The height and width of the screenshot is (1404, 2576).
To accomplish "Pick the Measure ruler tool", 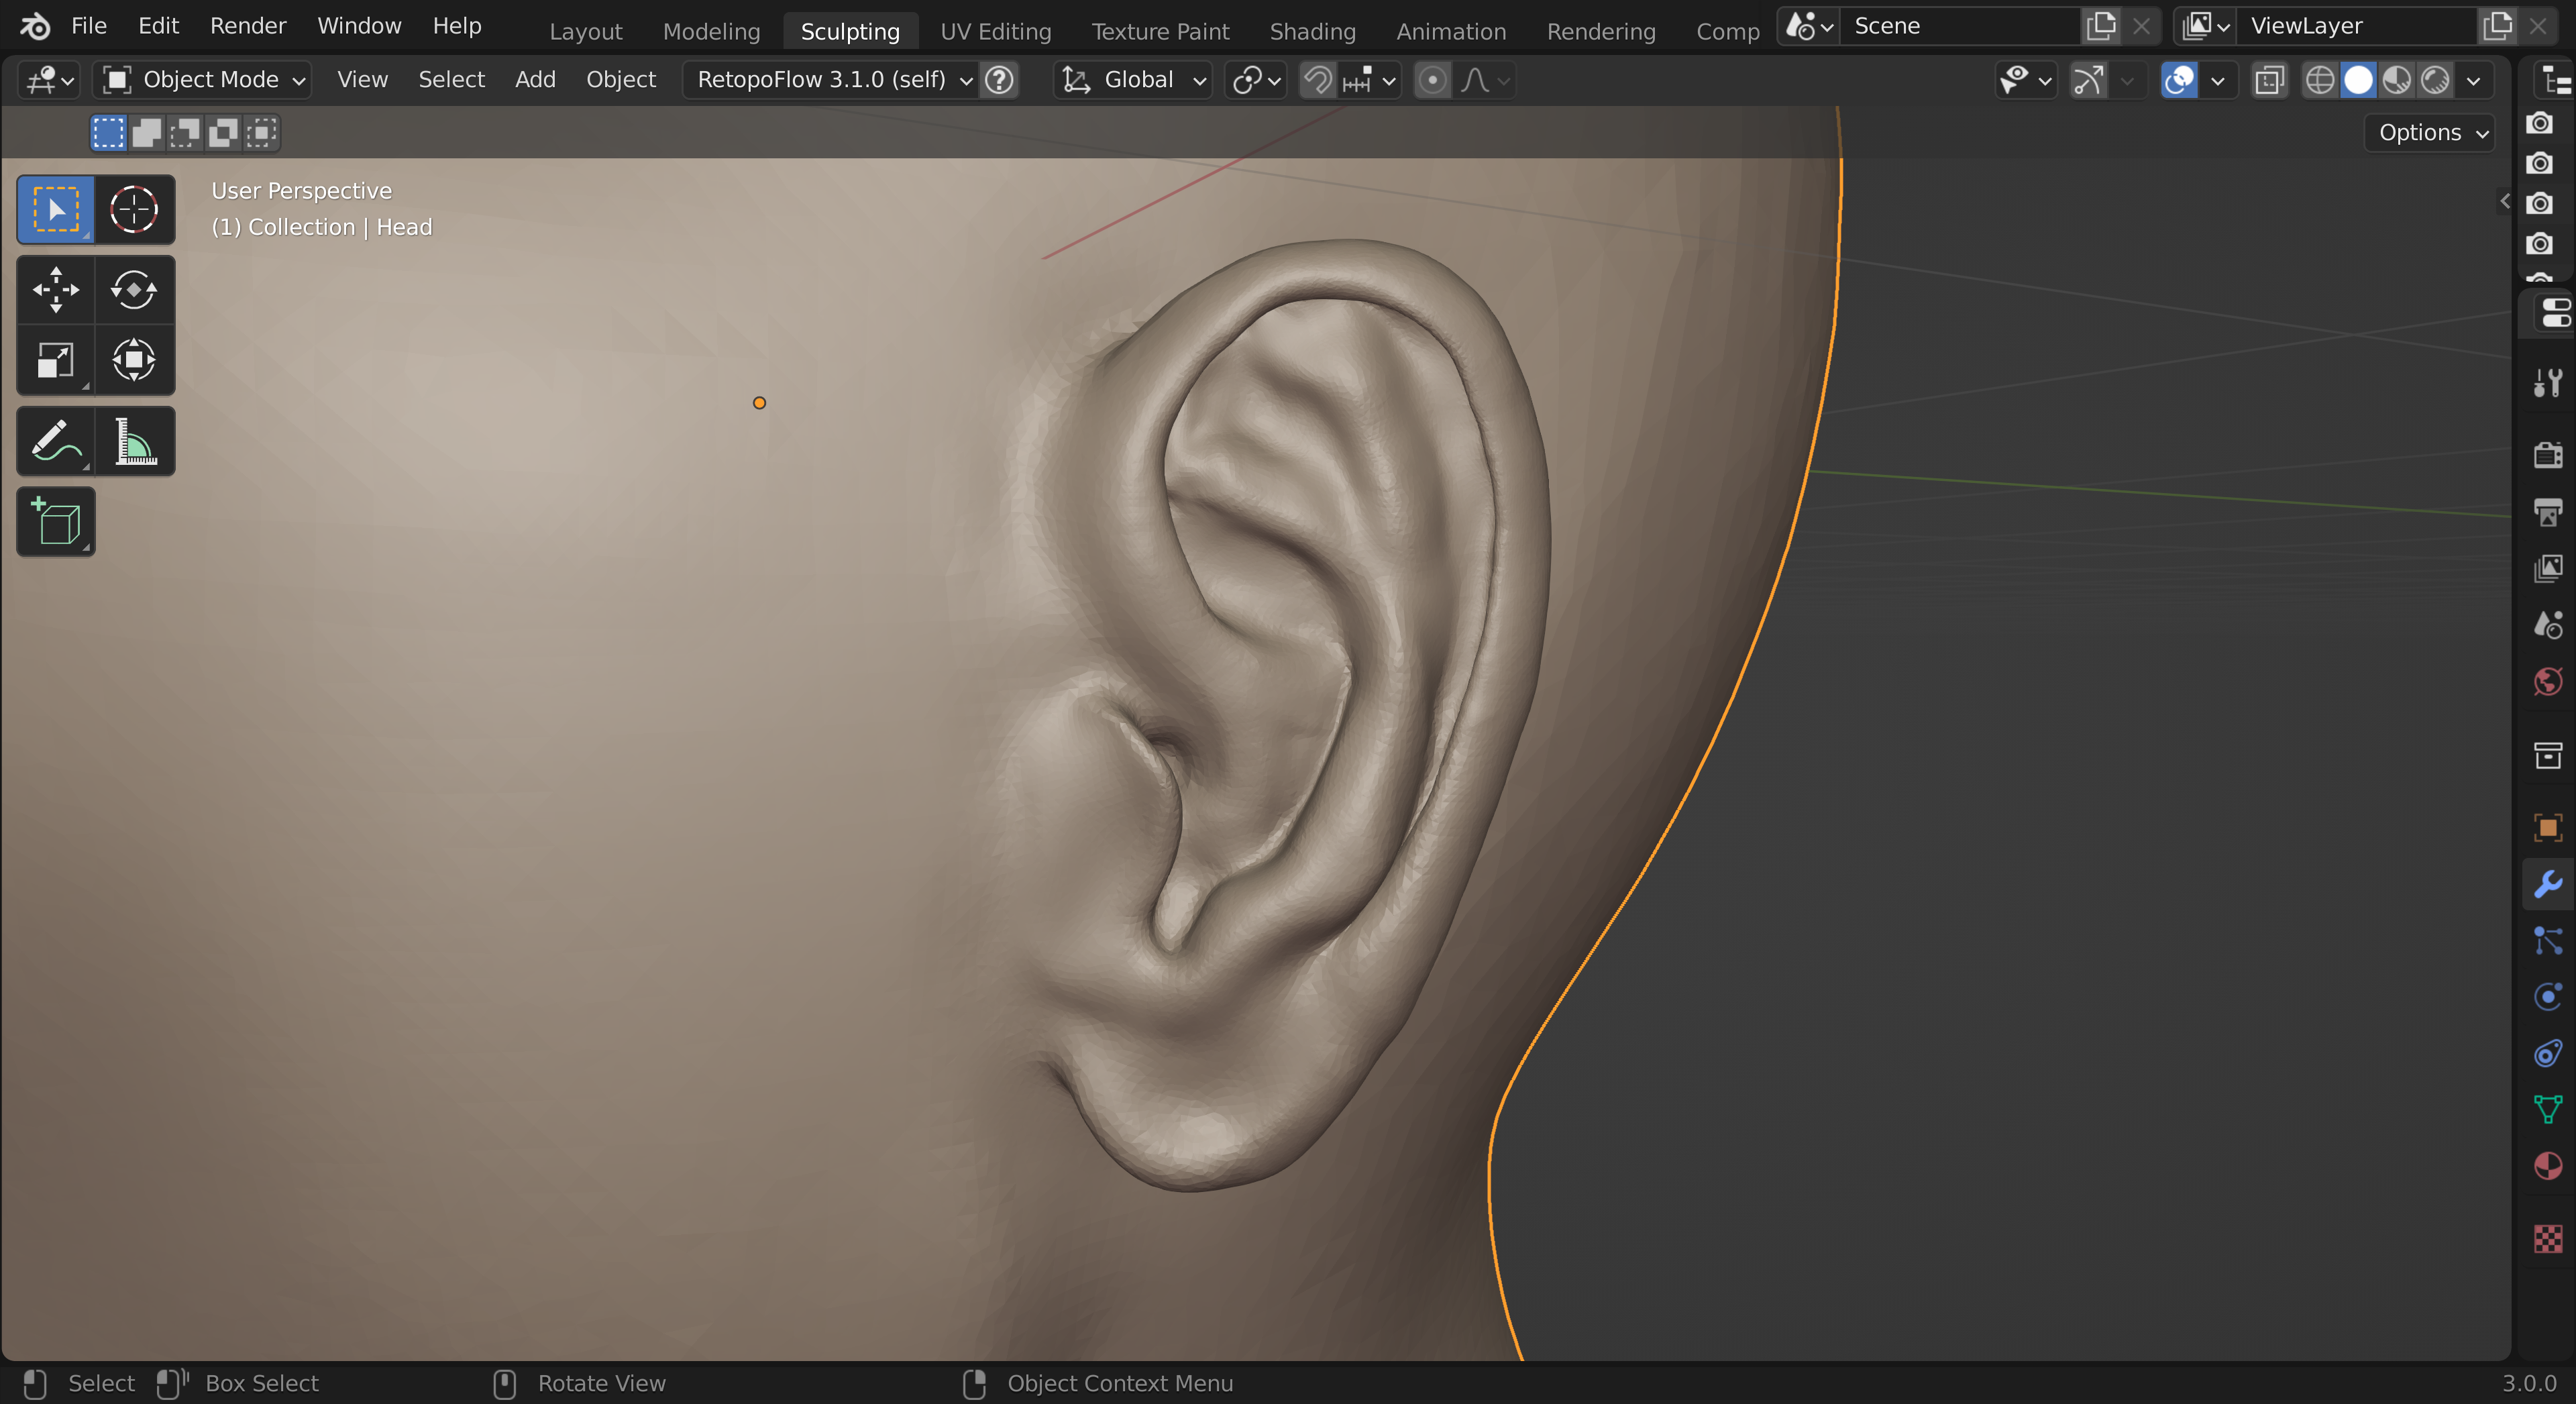I will pos(133,441).
